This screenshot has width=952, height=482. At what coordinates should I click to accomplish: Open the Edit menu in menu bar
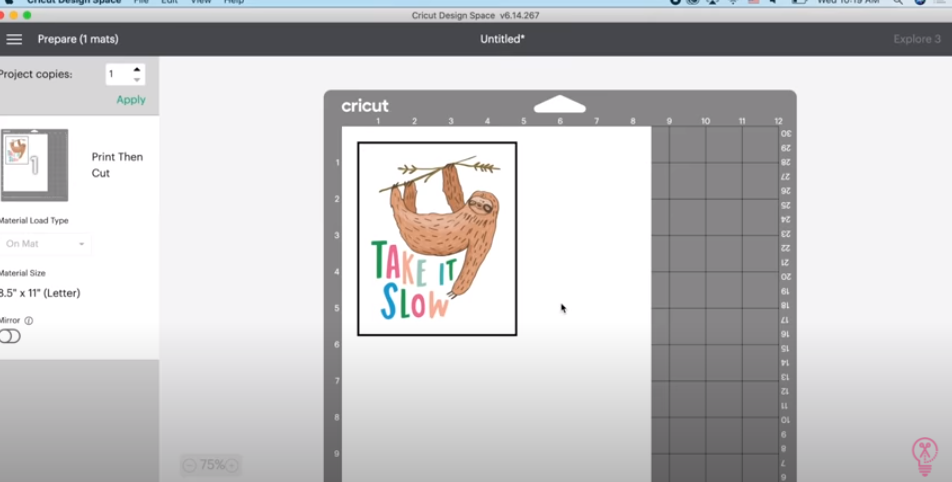pyautogui.click(x=169, y=2)
